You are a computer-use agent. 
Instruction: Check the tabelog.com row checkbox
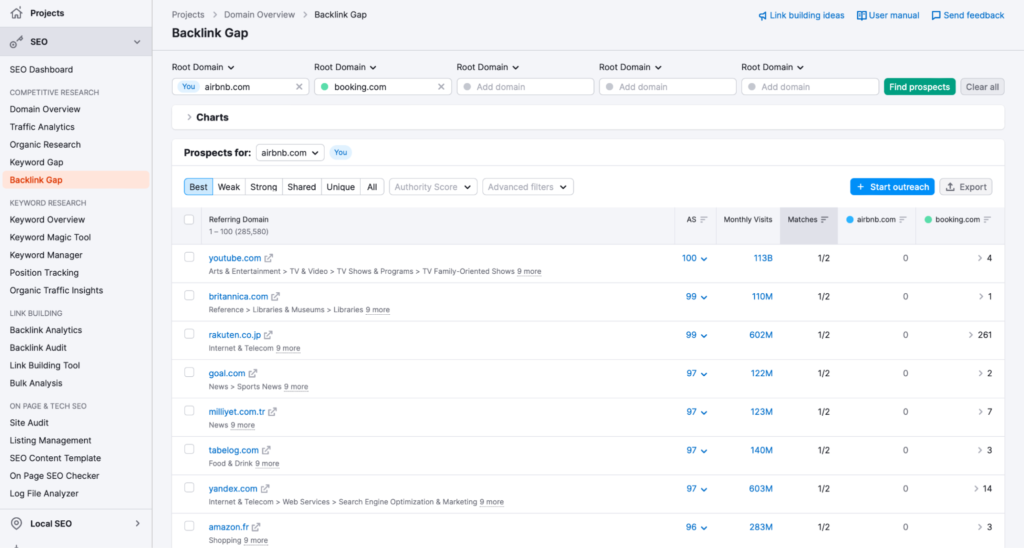[189, 449]
